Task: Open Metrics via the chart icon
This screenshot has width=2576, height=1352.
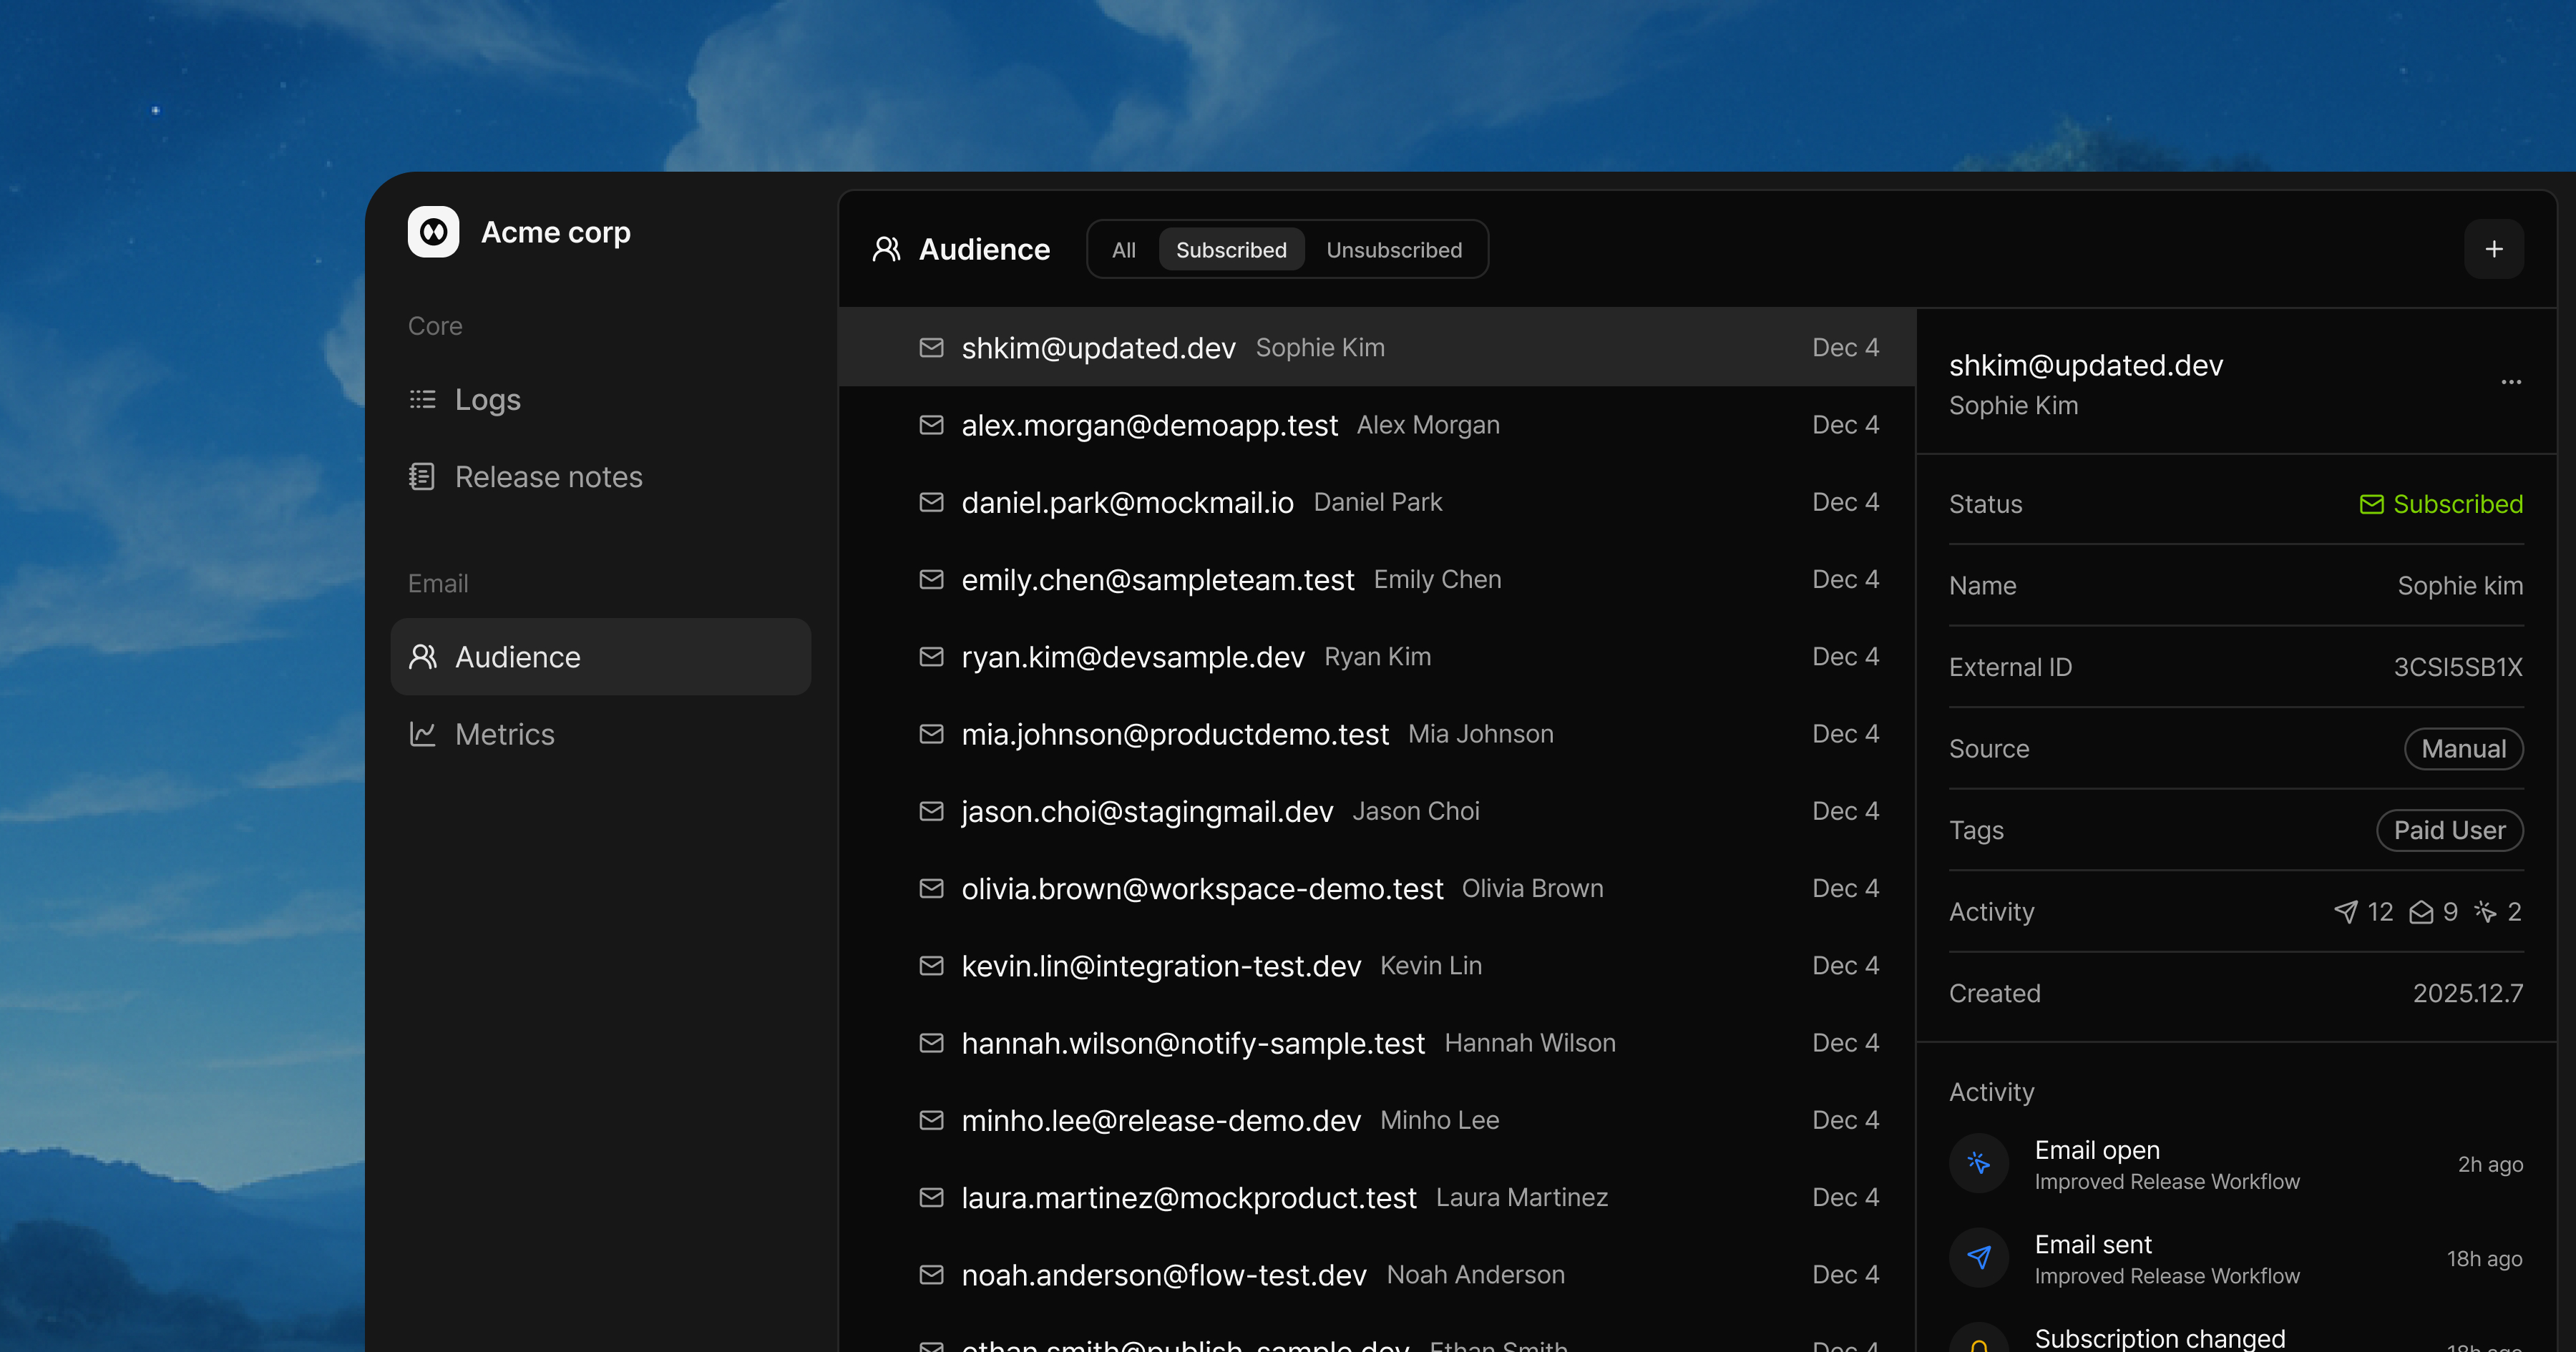Action: (x=423, y=733)
